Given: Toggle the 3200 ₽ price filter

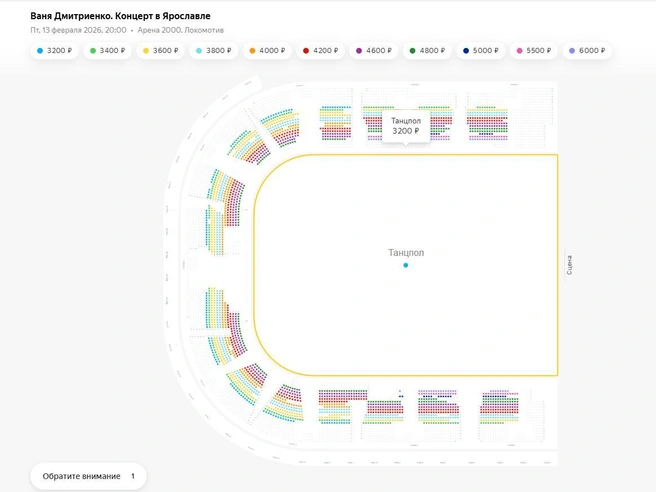Looking at the screenshot, I should [x=55, y=50].
